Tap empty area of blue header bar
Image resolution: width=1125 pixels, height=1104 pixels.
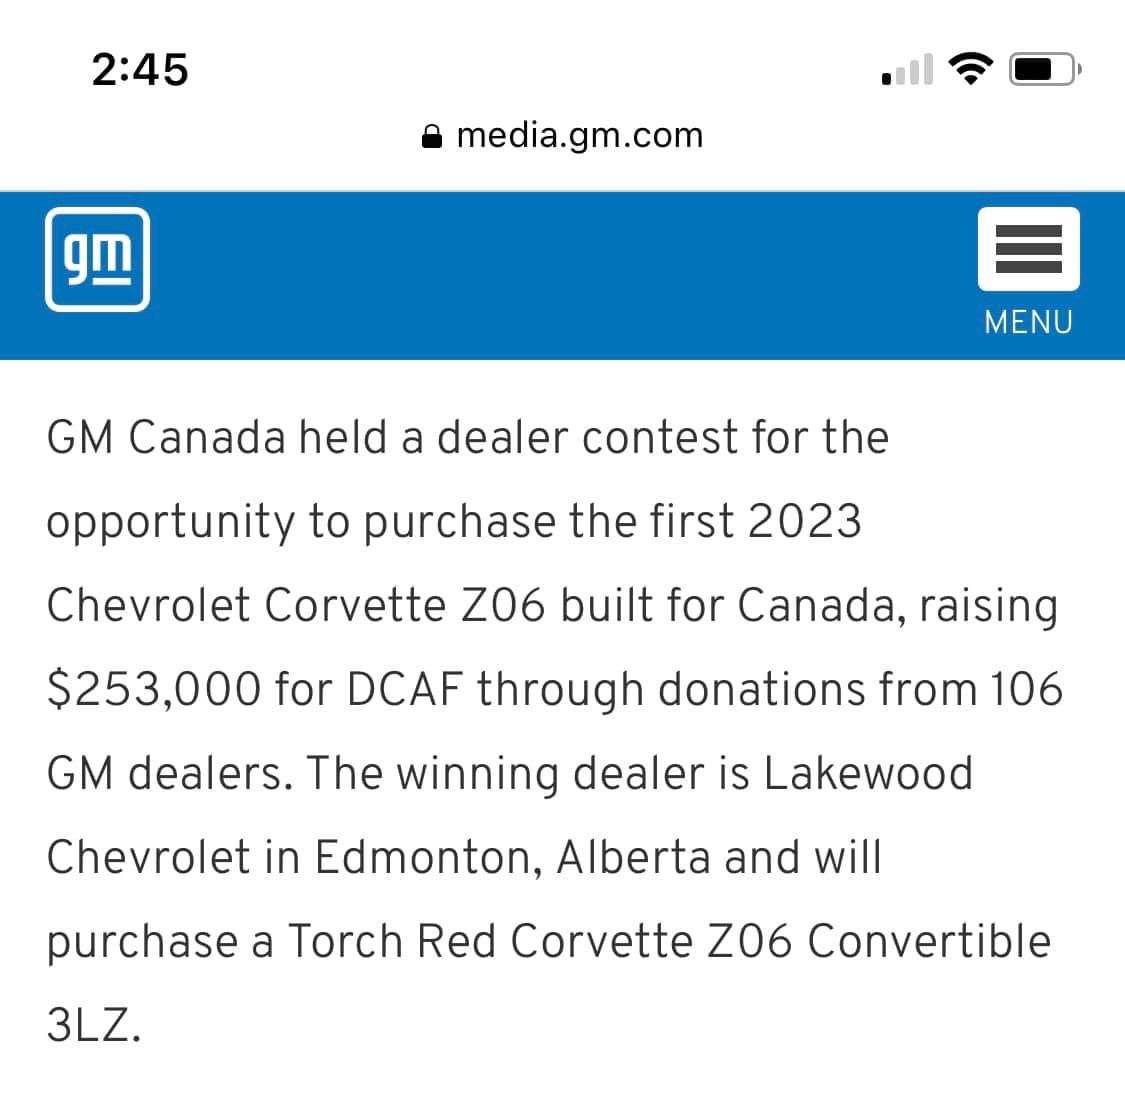point(560,275)
